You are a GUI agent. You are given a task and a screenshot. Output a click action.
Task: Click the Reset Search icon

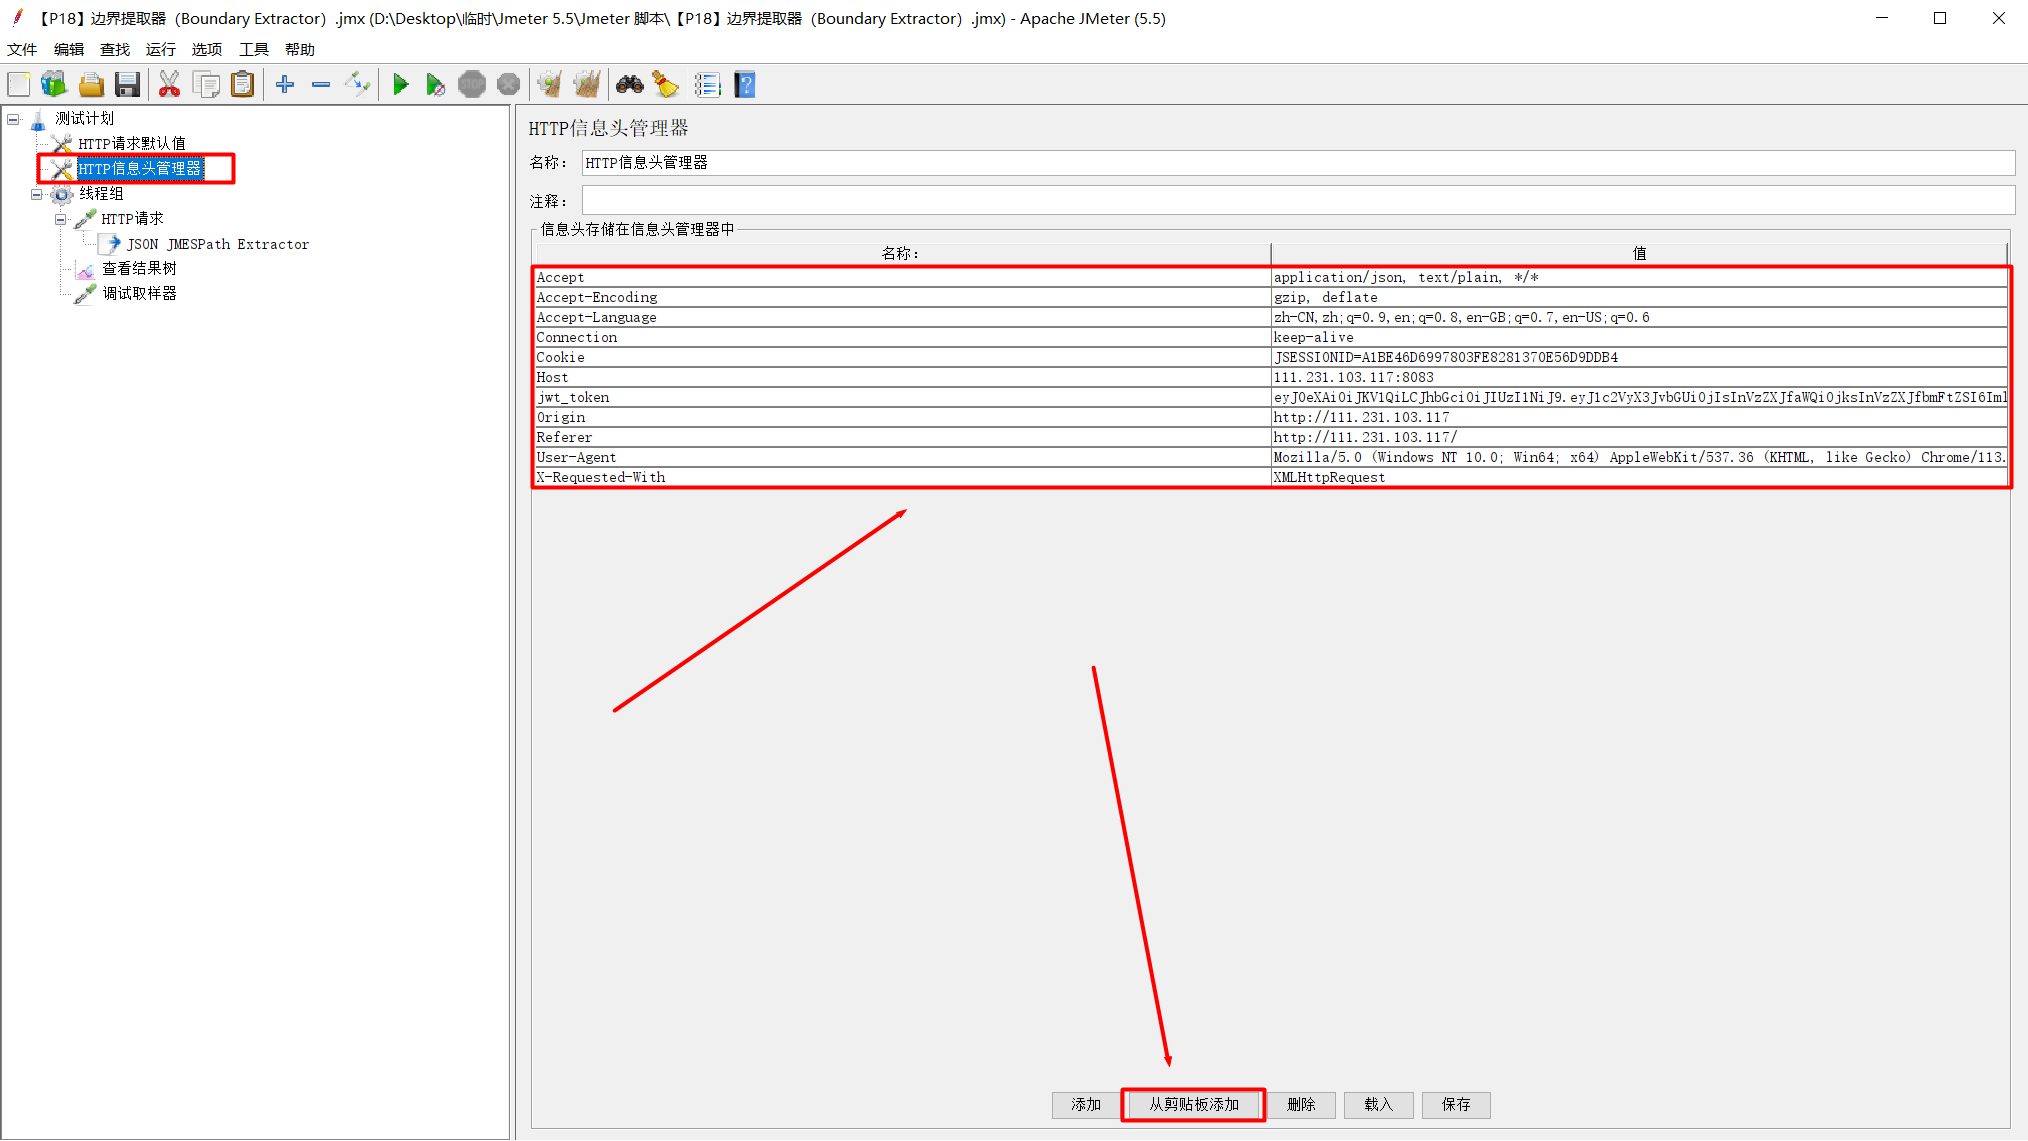(666, 85)
